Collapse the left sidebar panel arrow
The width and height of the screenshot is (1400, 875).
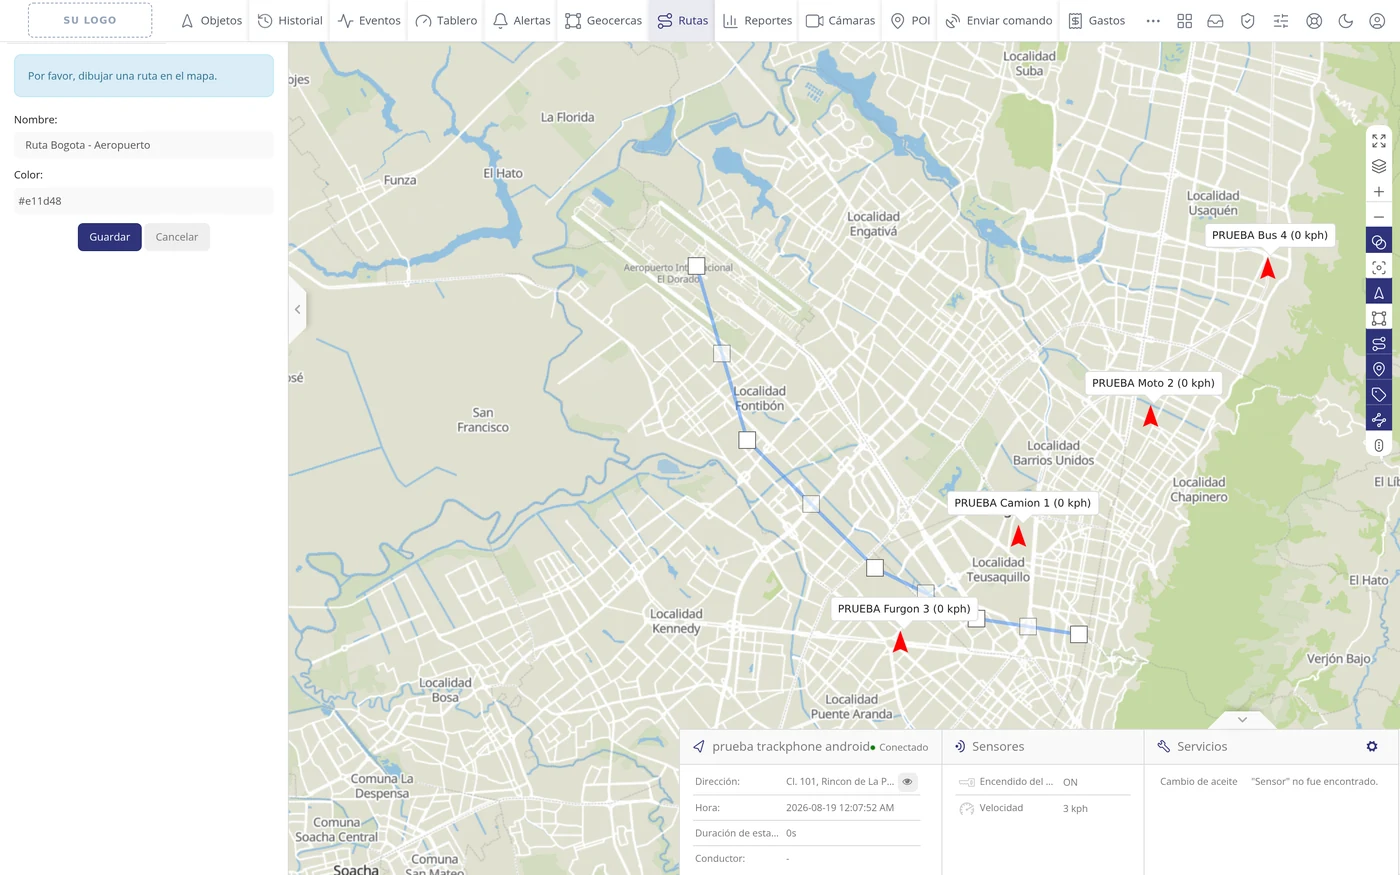pos(297,310)
